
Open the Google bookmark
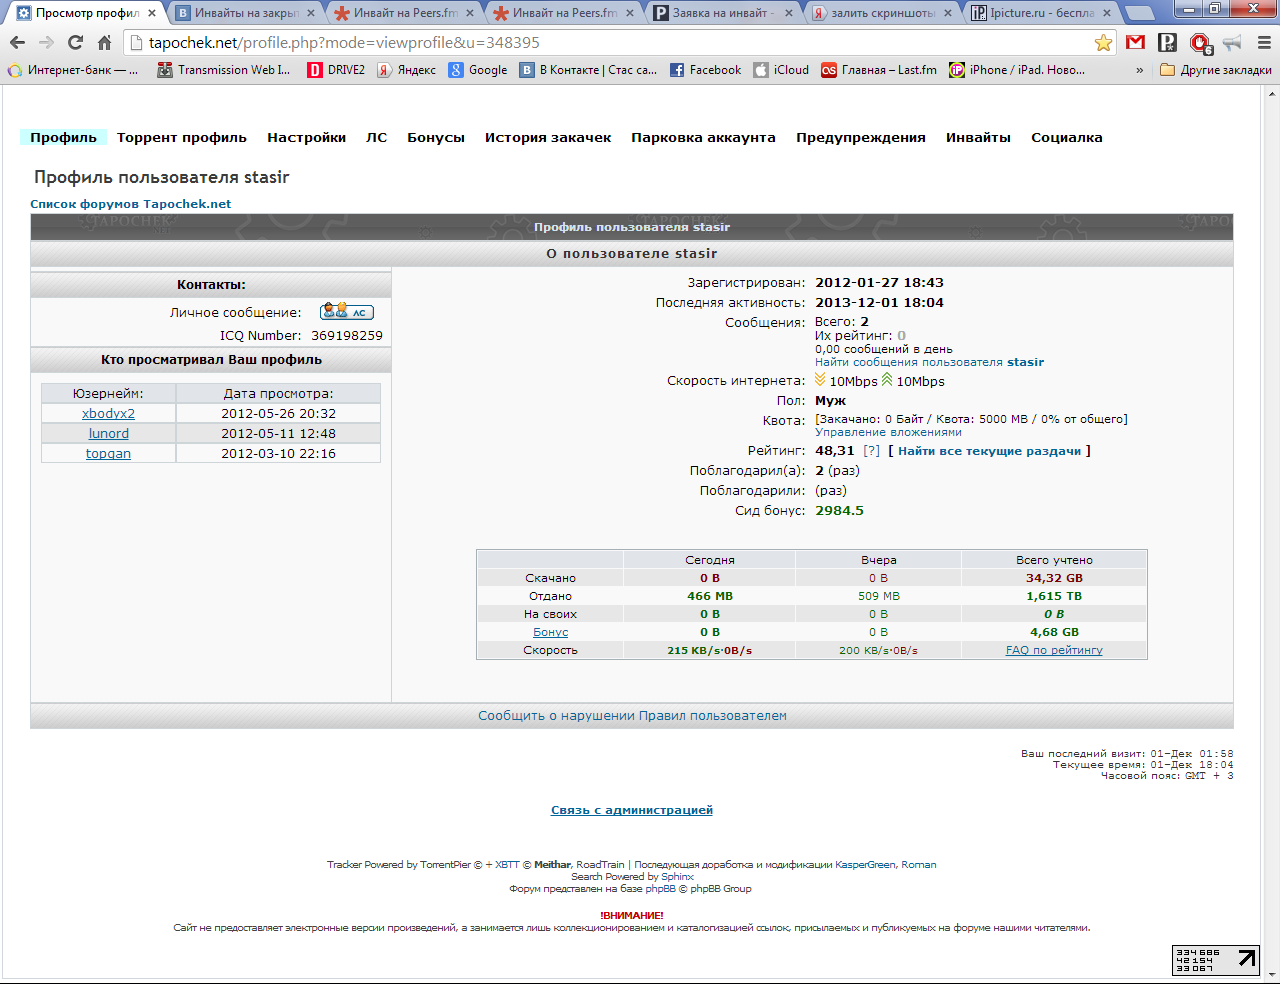(478, 70)
